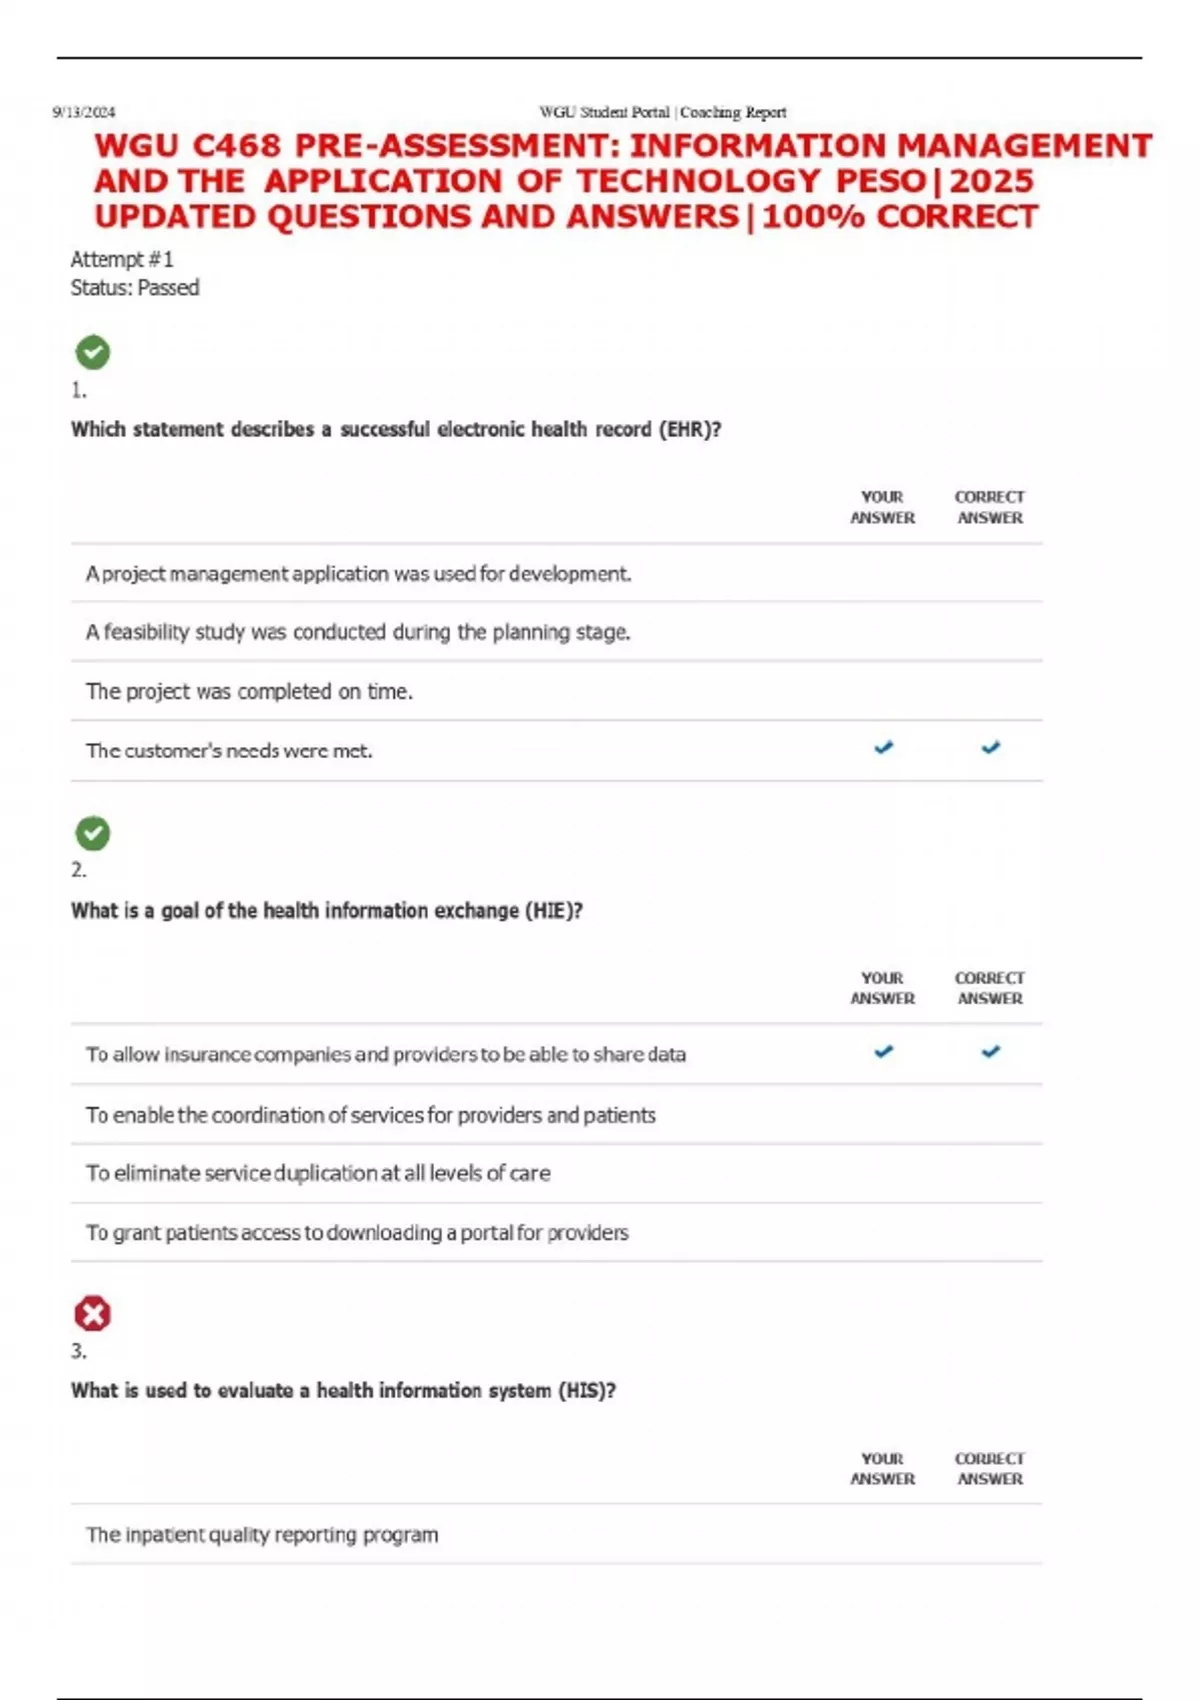The width and height of the screenshot is (1200, 1700).
Task: Select "The project was completed on time" option
Action: pos(249,691)
